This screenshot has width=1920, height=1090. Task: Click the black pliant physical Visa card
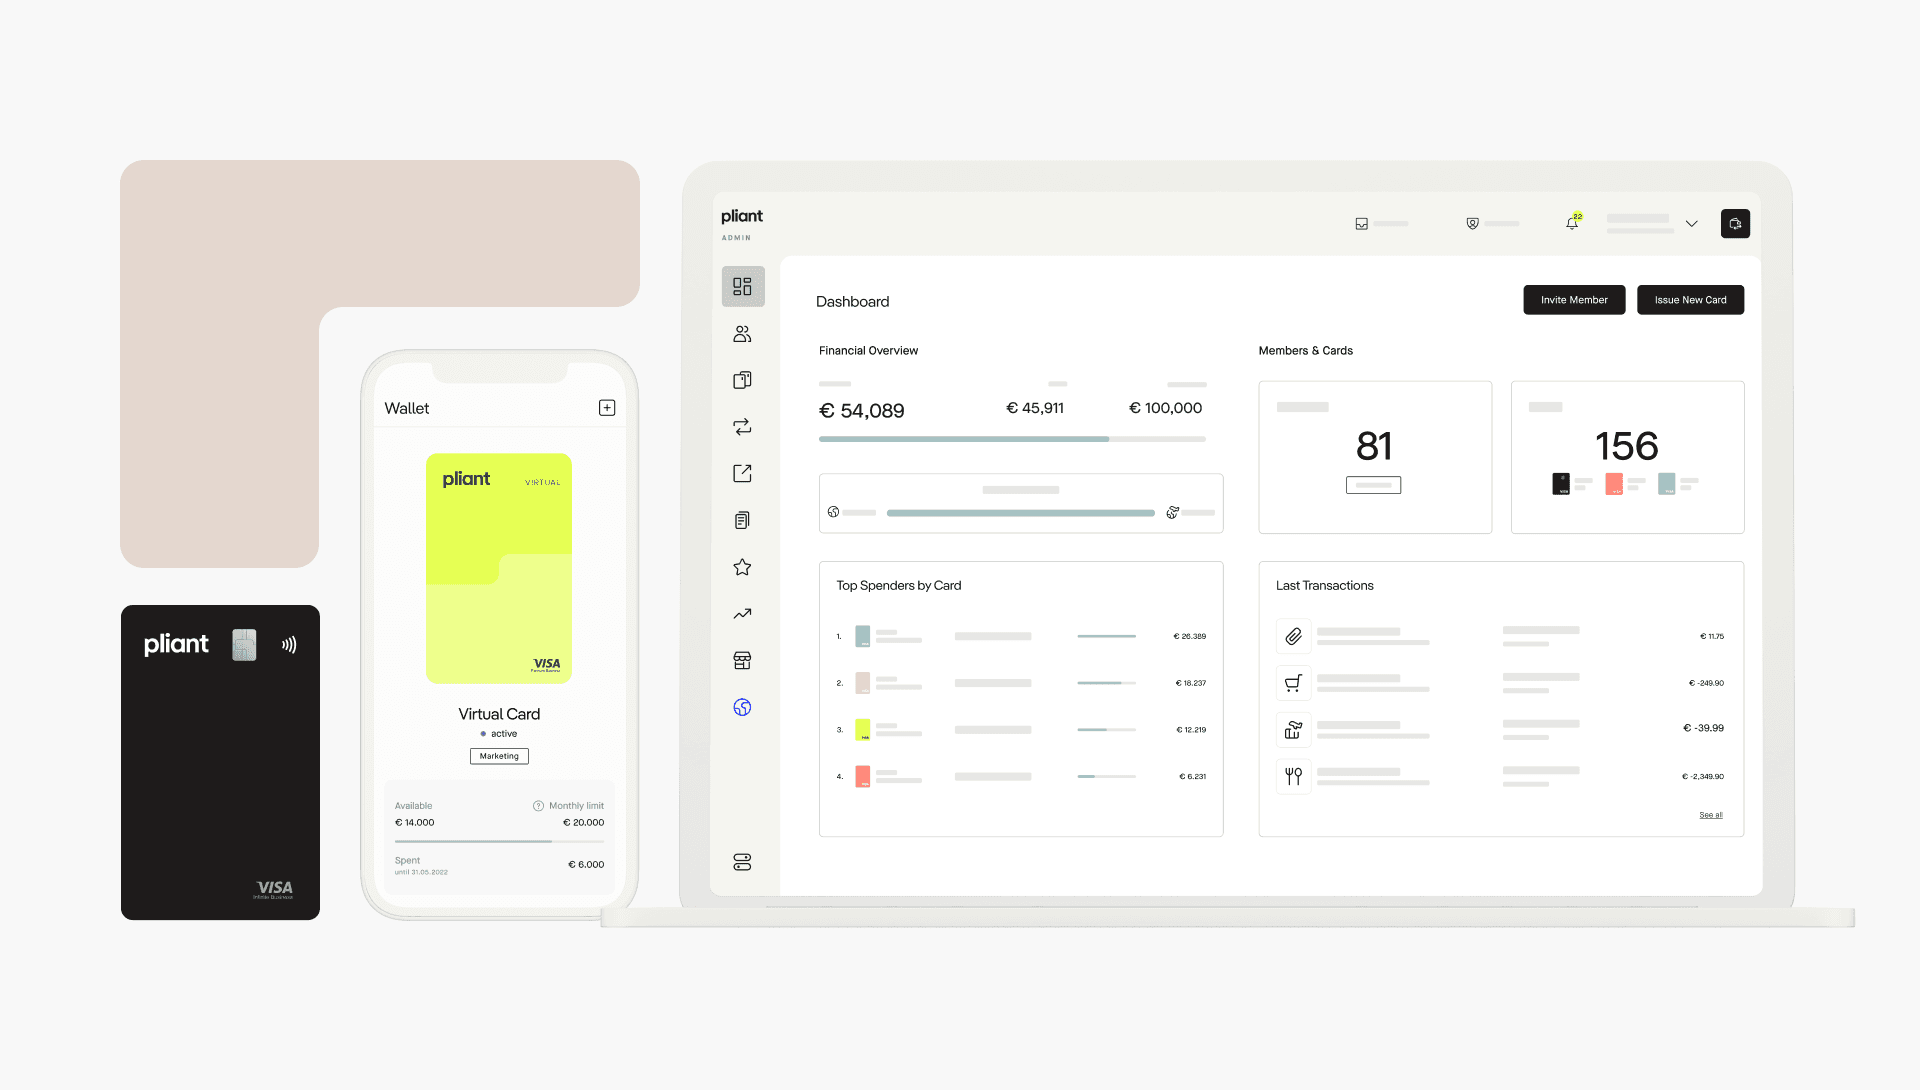220,762
